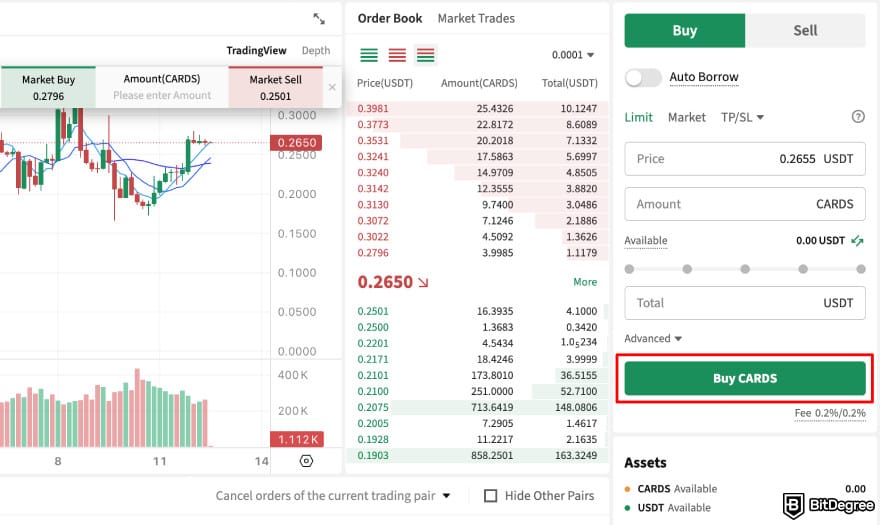This screenshot has width=880, height=525.
Task: Click Market Sell at 0.2501
Action: (x=276, y=87)
